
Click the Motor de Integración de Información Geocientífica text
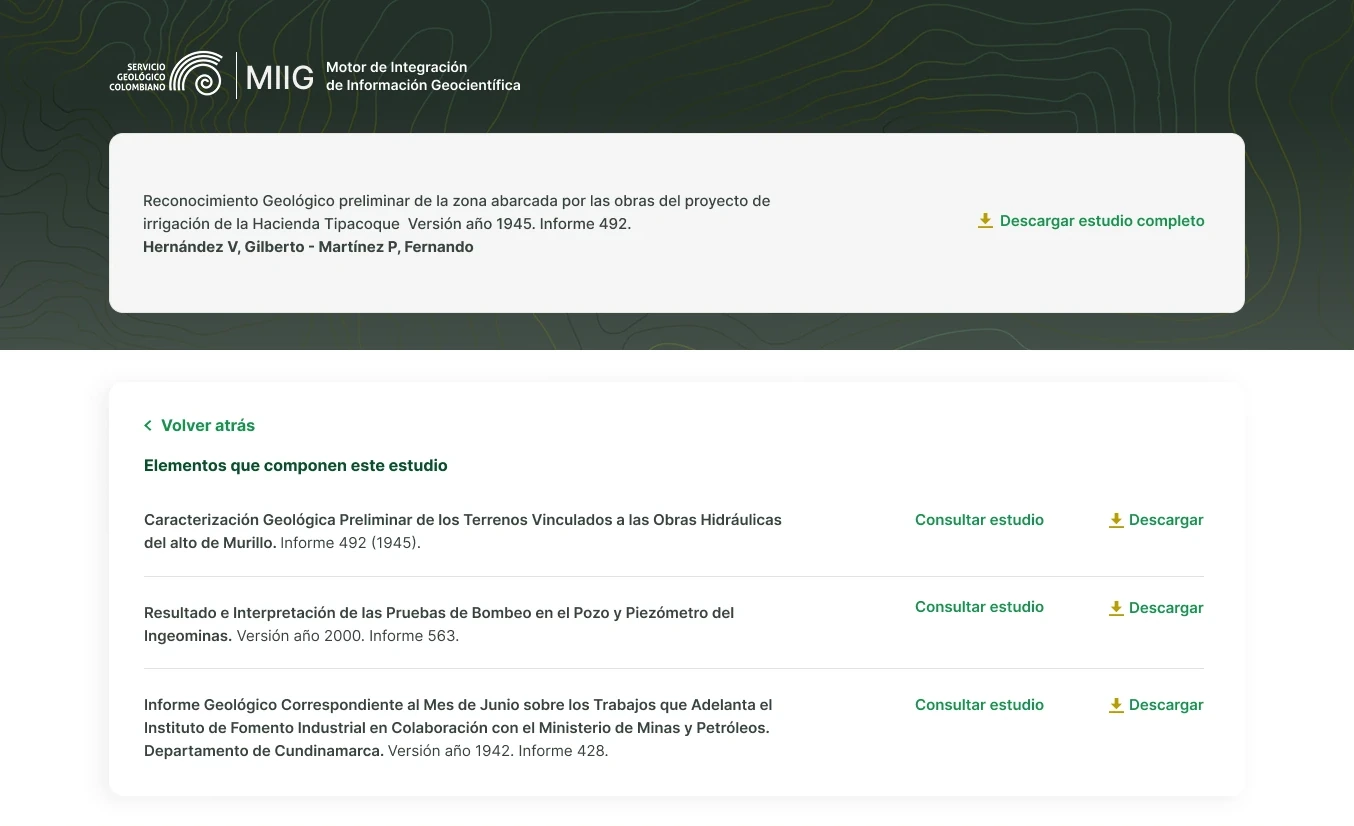coord(423,76)
